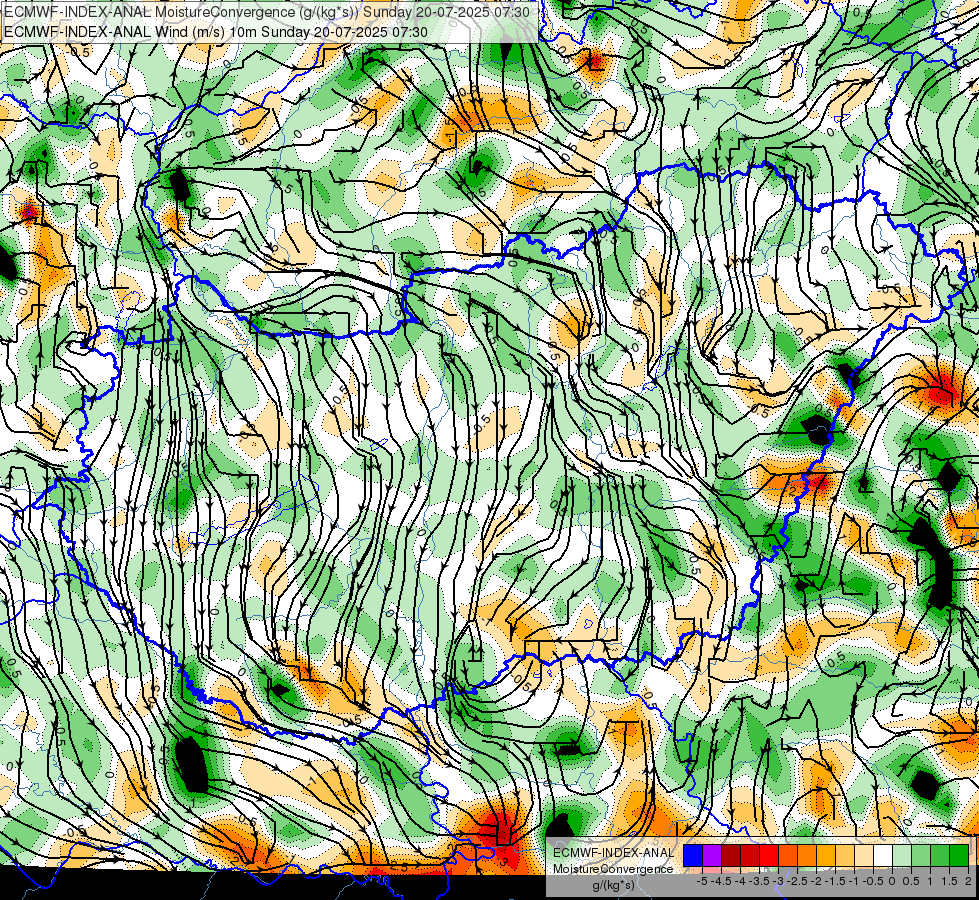
Task: Click the legend unit g/(kg*s)
Action: pyautogui.click(x=614, y=885)
